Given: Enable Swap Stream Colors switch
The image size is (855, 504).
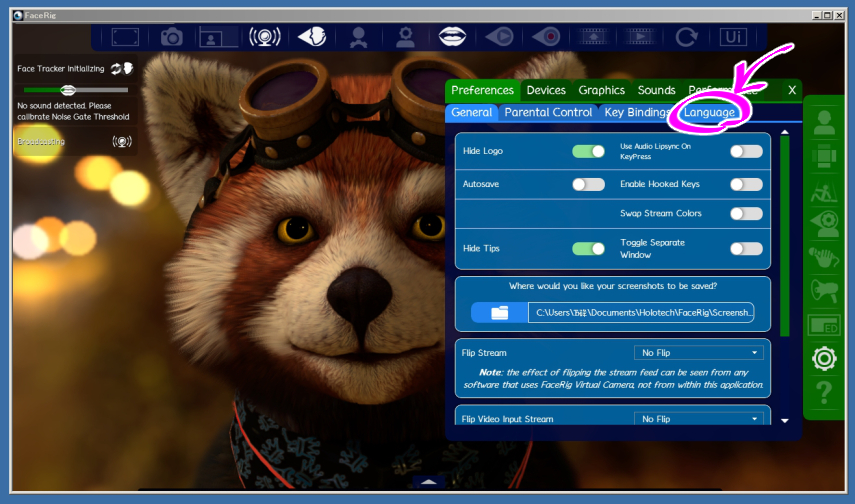Looking at the screenshot, I should [x=746, y=213].
